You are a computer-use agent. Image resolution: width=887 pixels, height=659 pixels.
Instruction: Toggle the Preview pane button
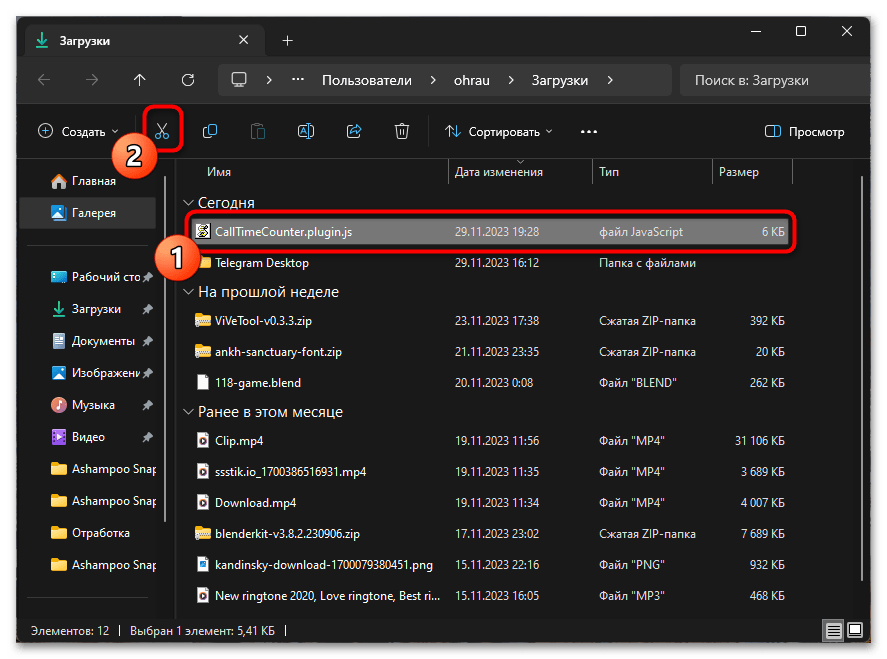click(x=804, y=131)
